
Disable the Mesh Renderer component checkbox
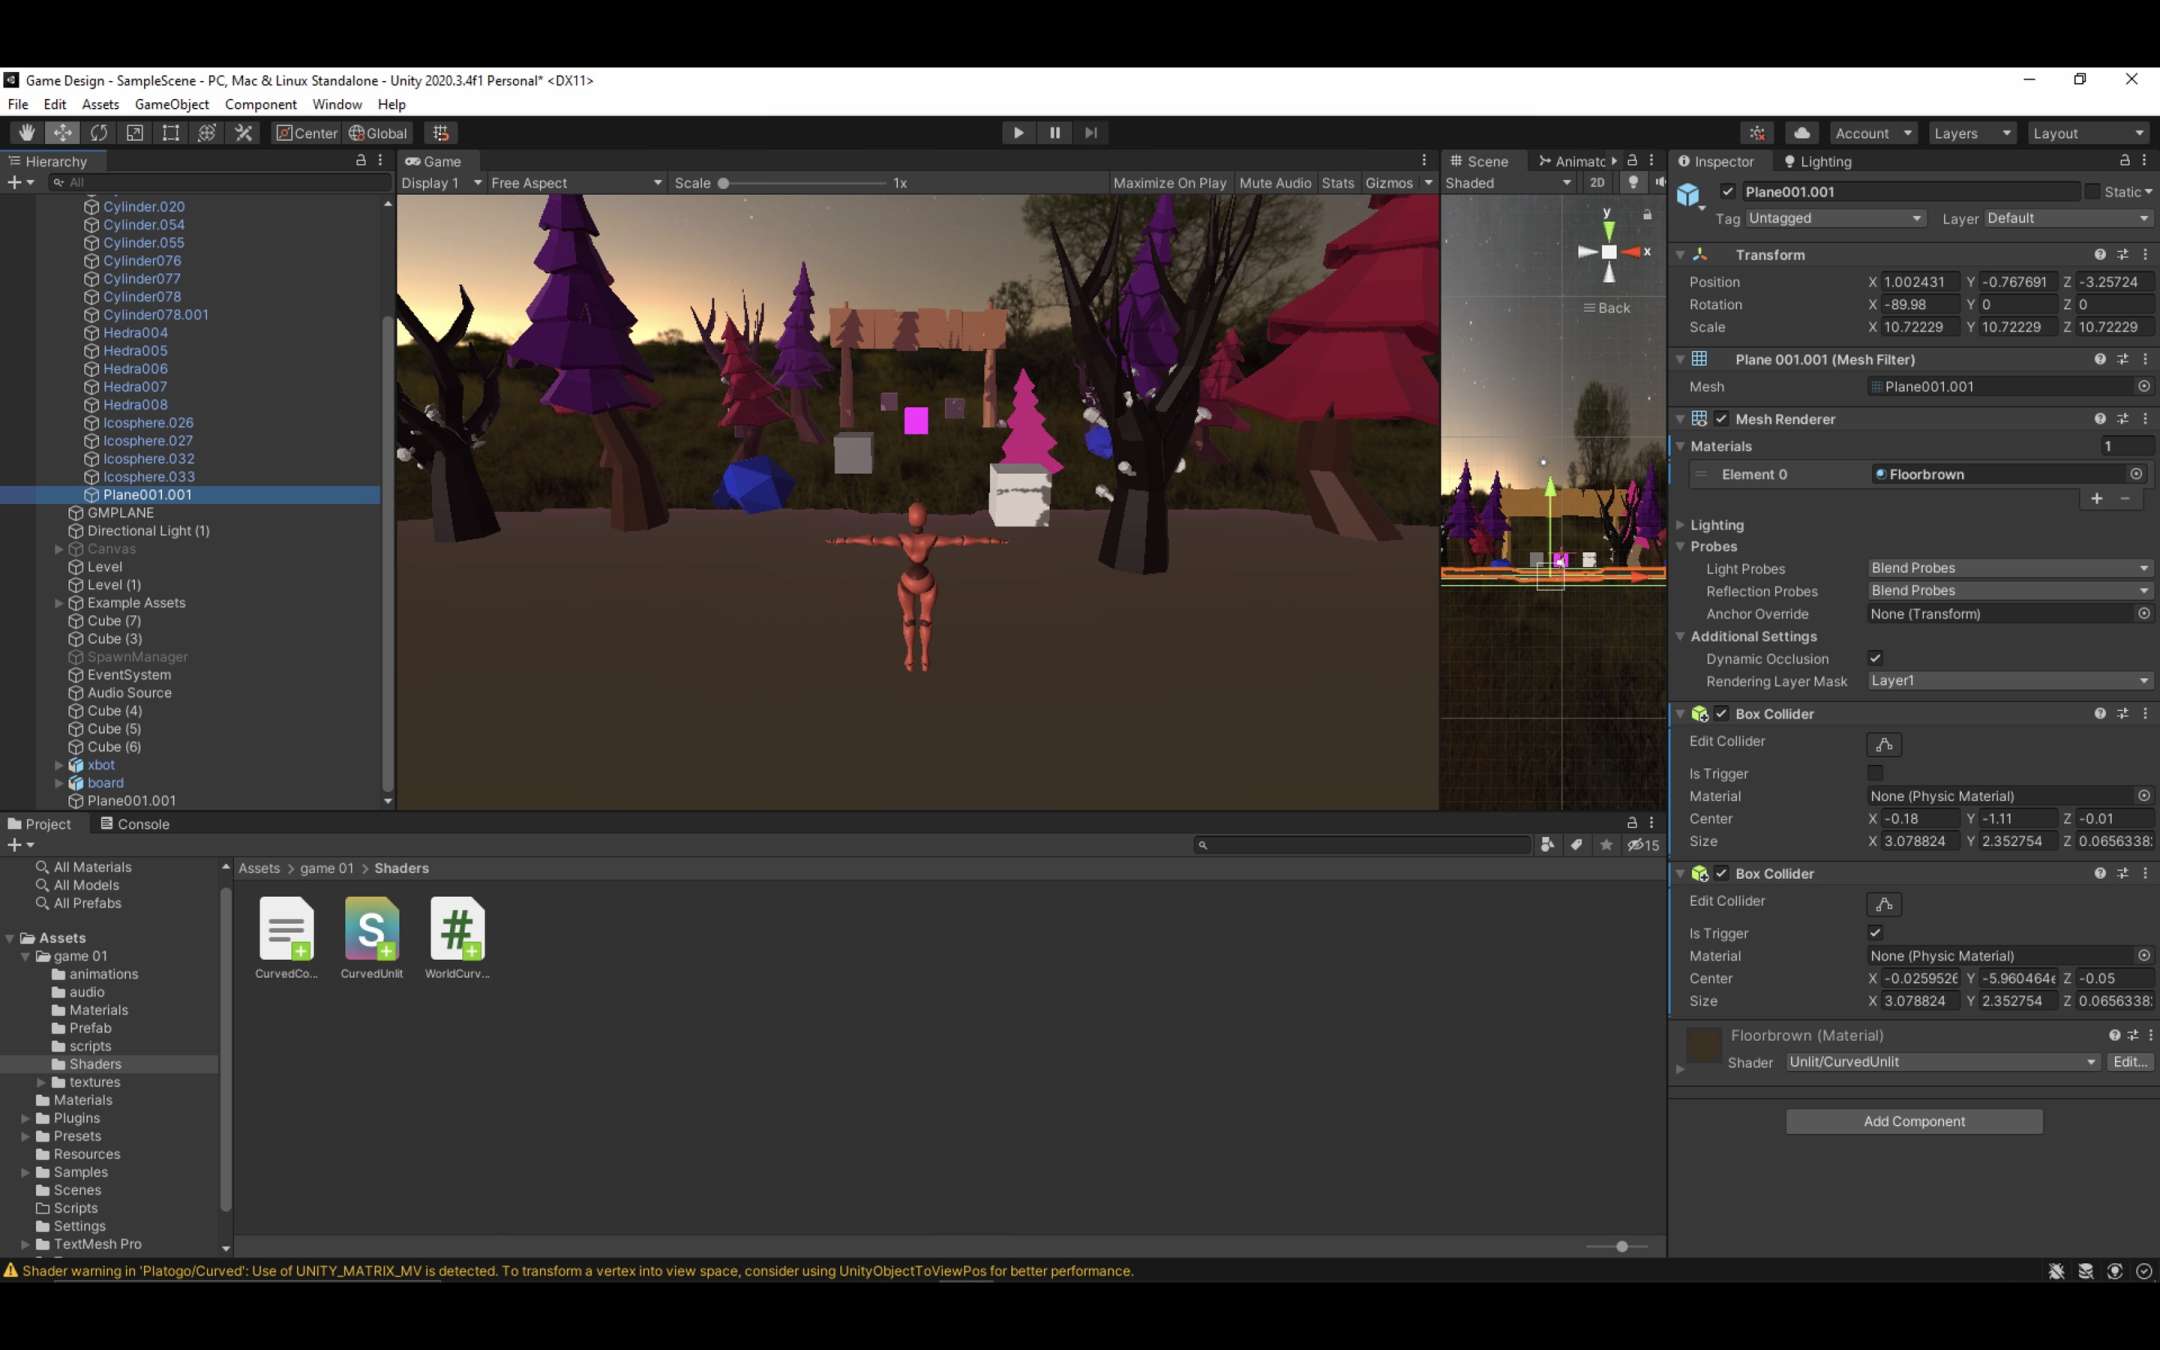coord(1721,419)
